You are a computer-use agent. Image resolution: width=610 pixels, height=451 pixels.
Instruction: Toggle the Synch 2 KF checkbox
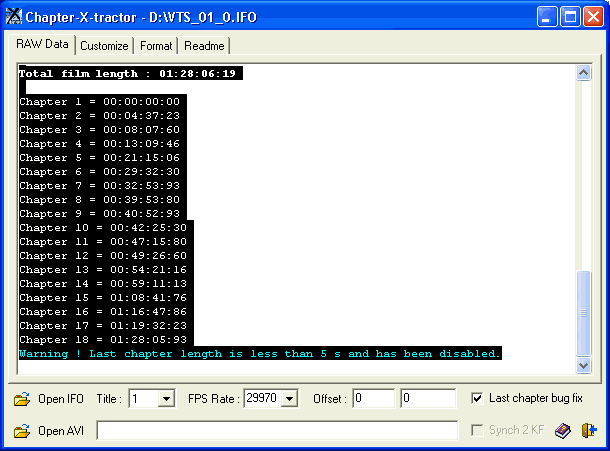tap(477, 430)
